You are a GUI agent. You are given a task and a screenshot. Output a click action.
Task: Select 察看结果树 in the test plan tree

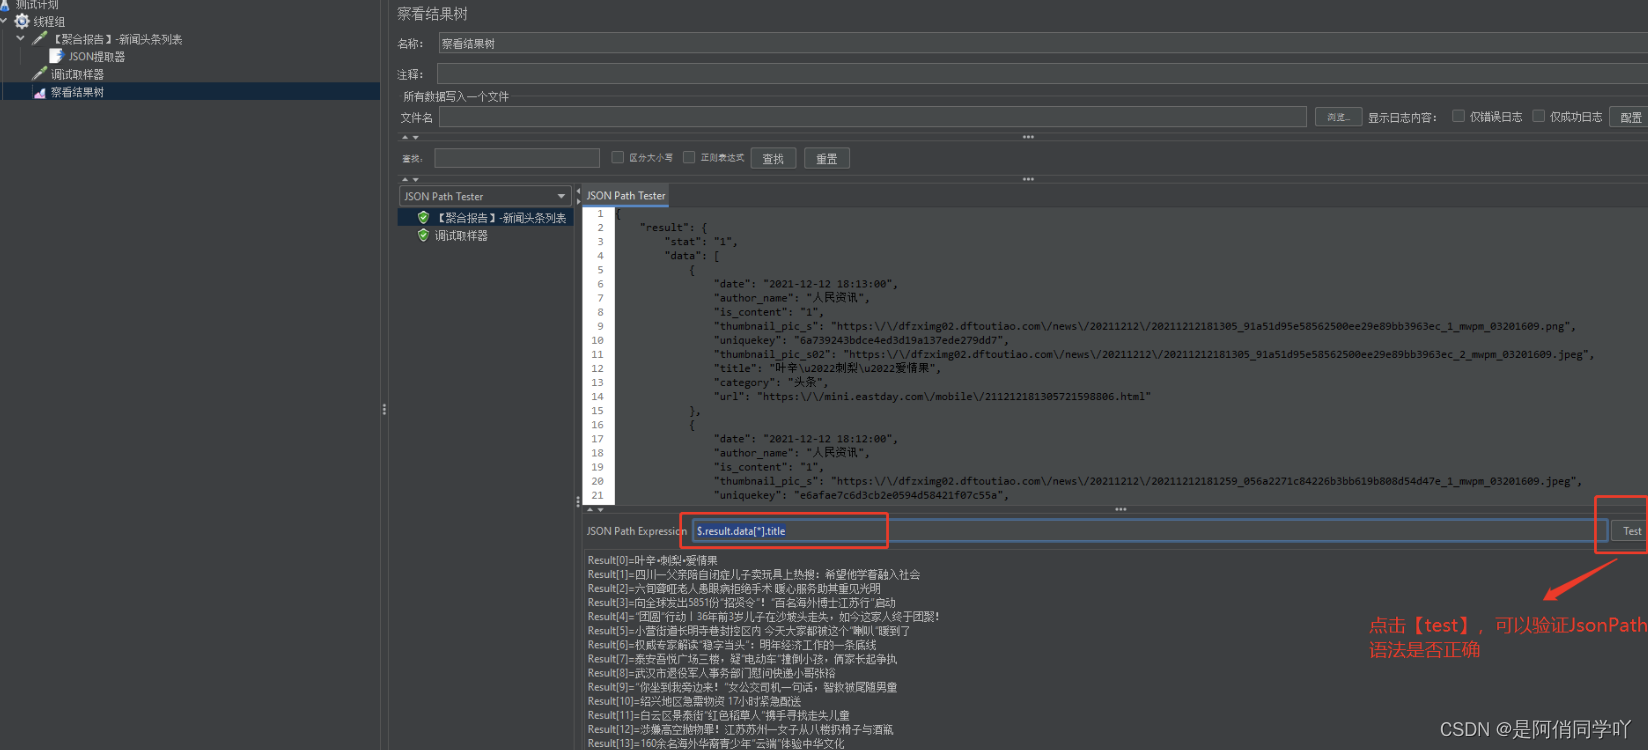click(77, 92)
